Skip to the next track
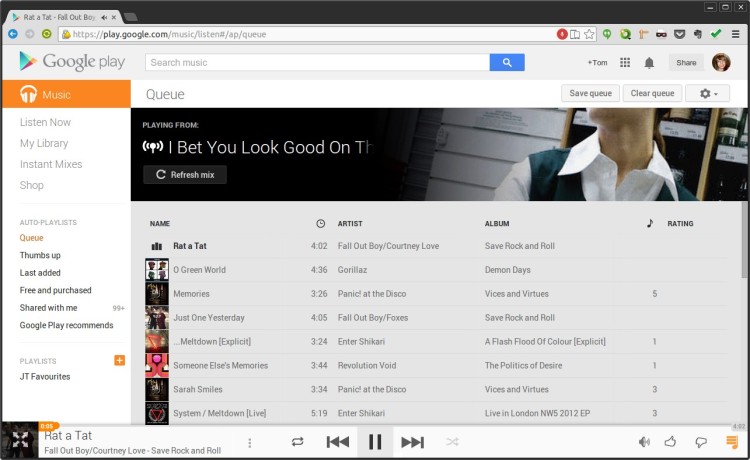750x460 pixels. tap(412, 442)
